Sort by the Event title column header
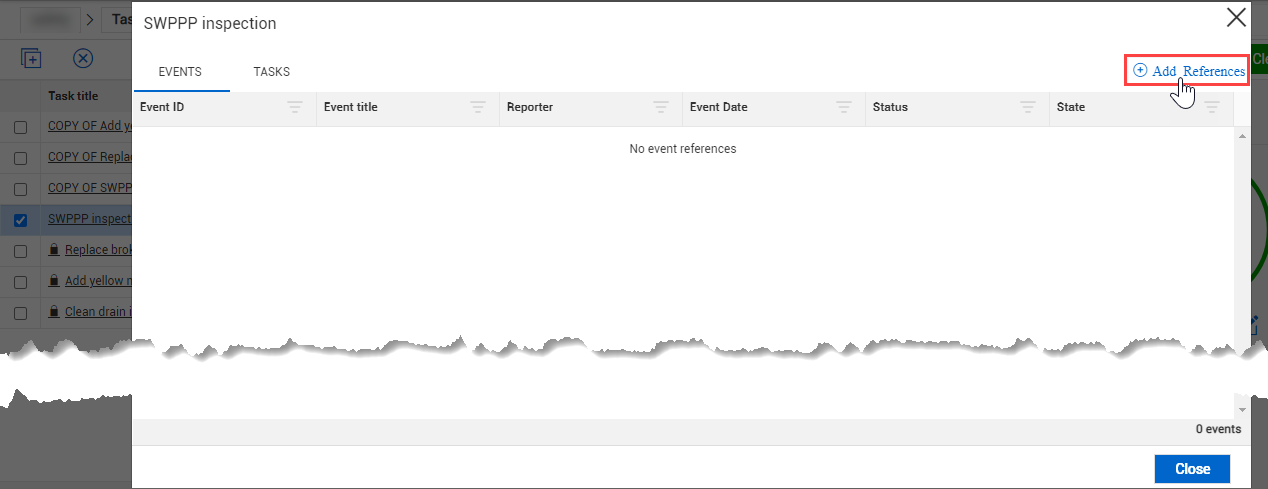 351,107
